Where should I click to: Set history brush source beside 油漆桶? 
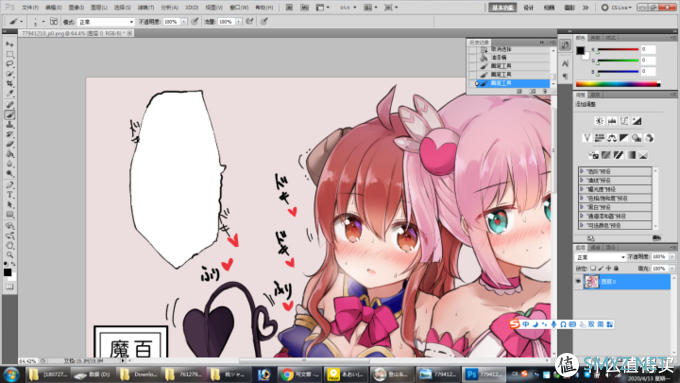click(472, 57)
